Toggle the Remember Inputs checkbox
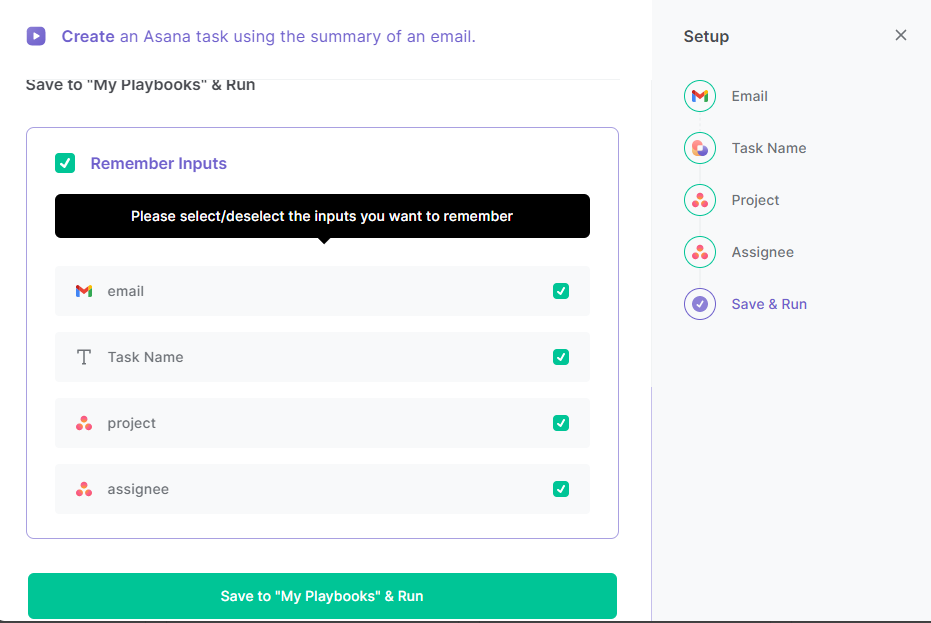931x623 pixels. point(65,163)
